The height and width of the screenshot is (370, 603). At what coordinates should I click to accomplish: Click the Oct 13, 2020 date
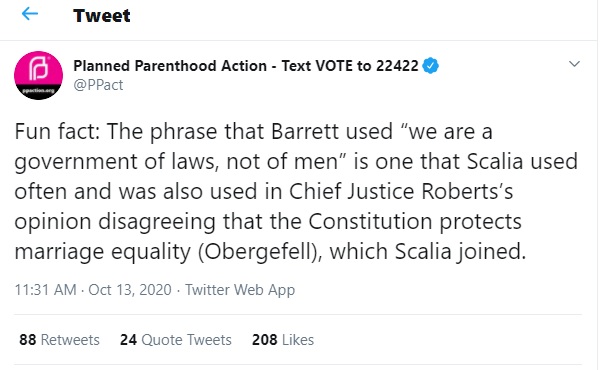pyautogui.click(x=130, y=290)
